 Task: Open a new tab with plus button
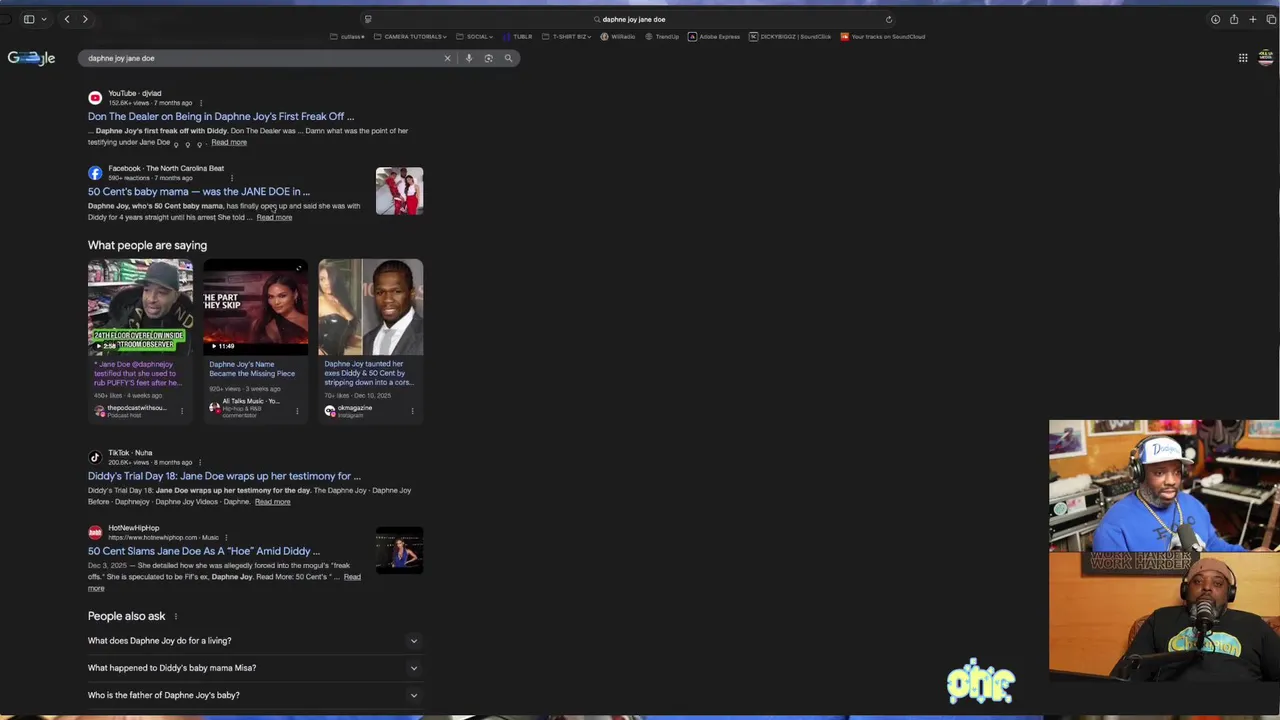tap(1252, 19)
